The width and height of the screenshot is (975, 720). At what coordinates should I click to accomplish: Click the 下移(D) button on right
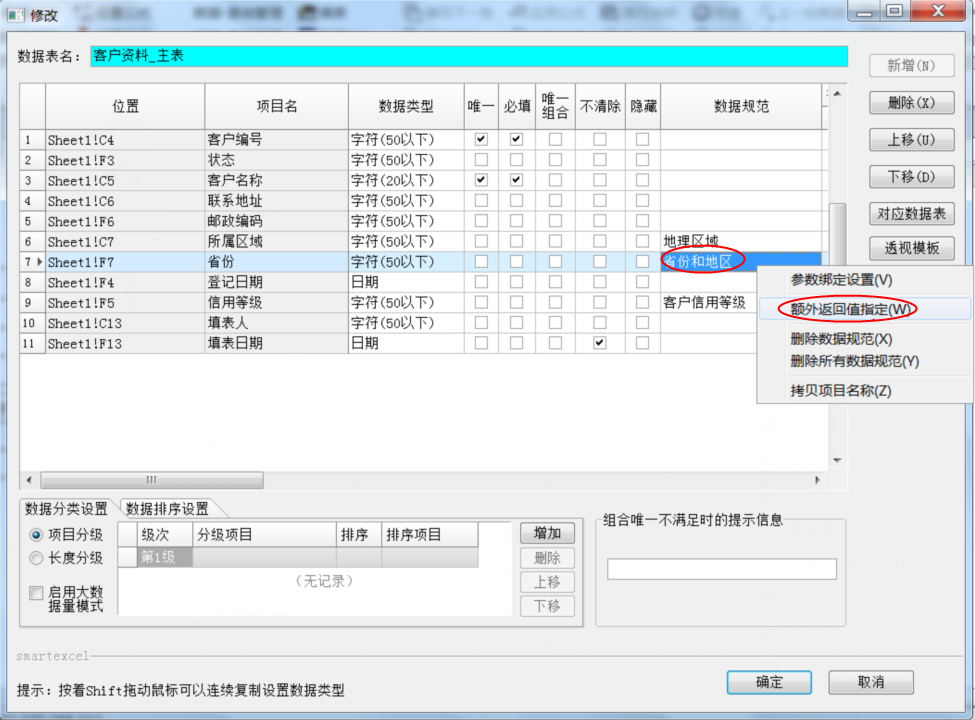(912, 177)
